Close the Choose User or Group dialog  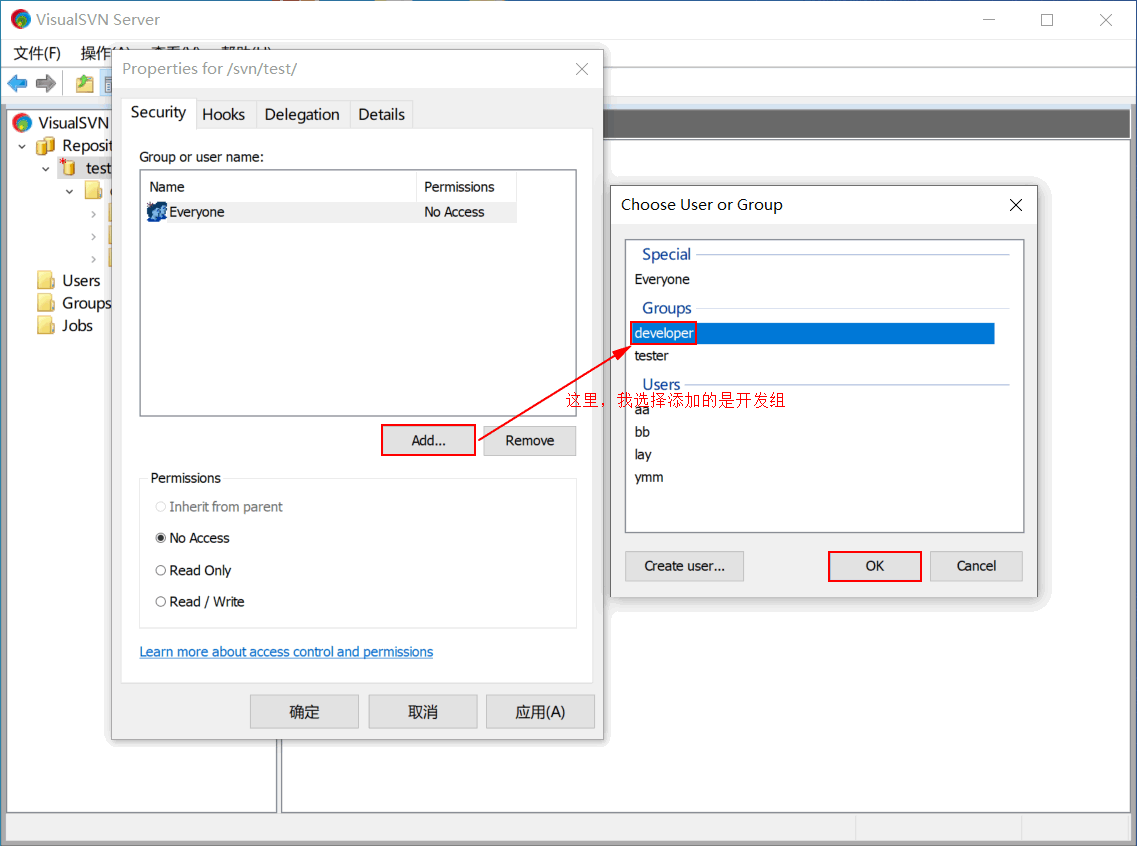(1016, 205)
